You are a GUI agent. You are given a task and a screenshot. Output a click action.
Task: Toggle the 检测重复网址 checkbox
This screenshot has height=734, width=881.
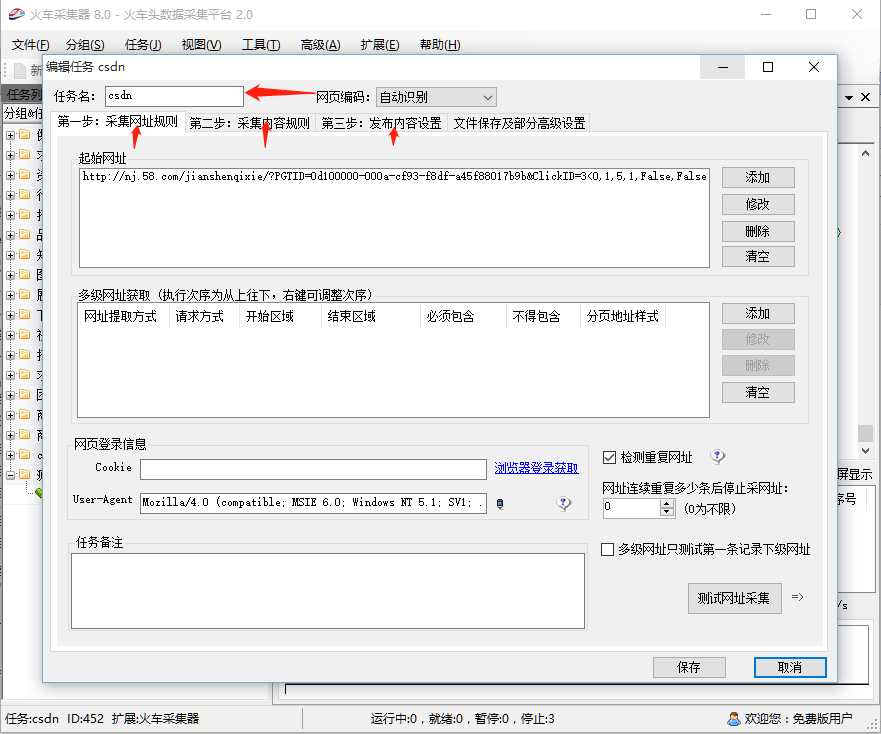pos(609,457)
